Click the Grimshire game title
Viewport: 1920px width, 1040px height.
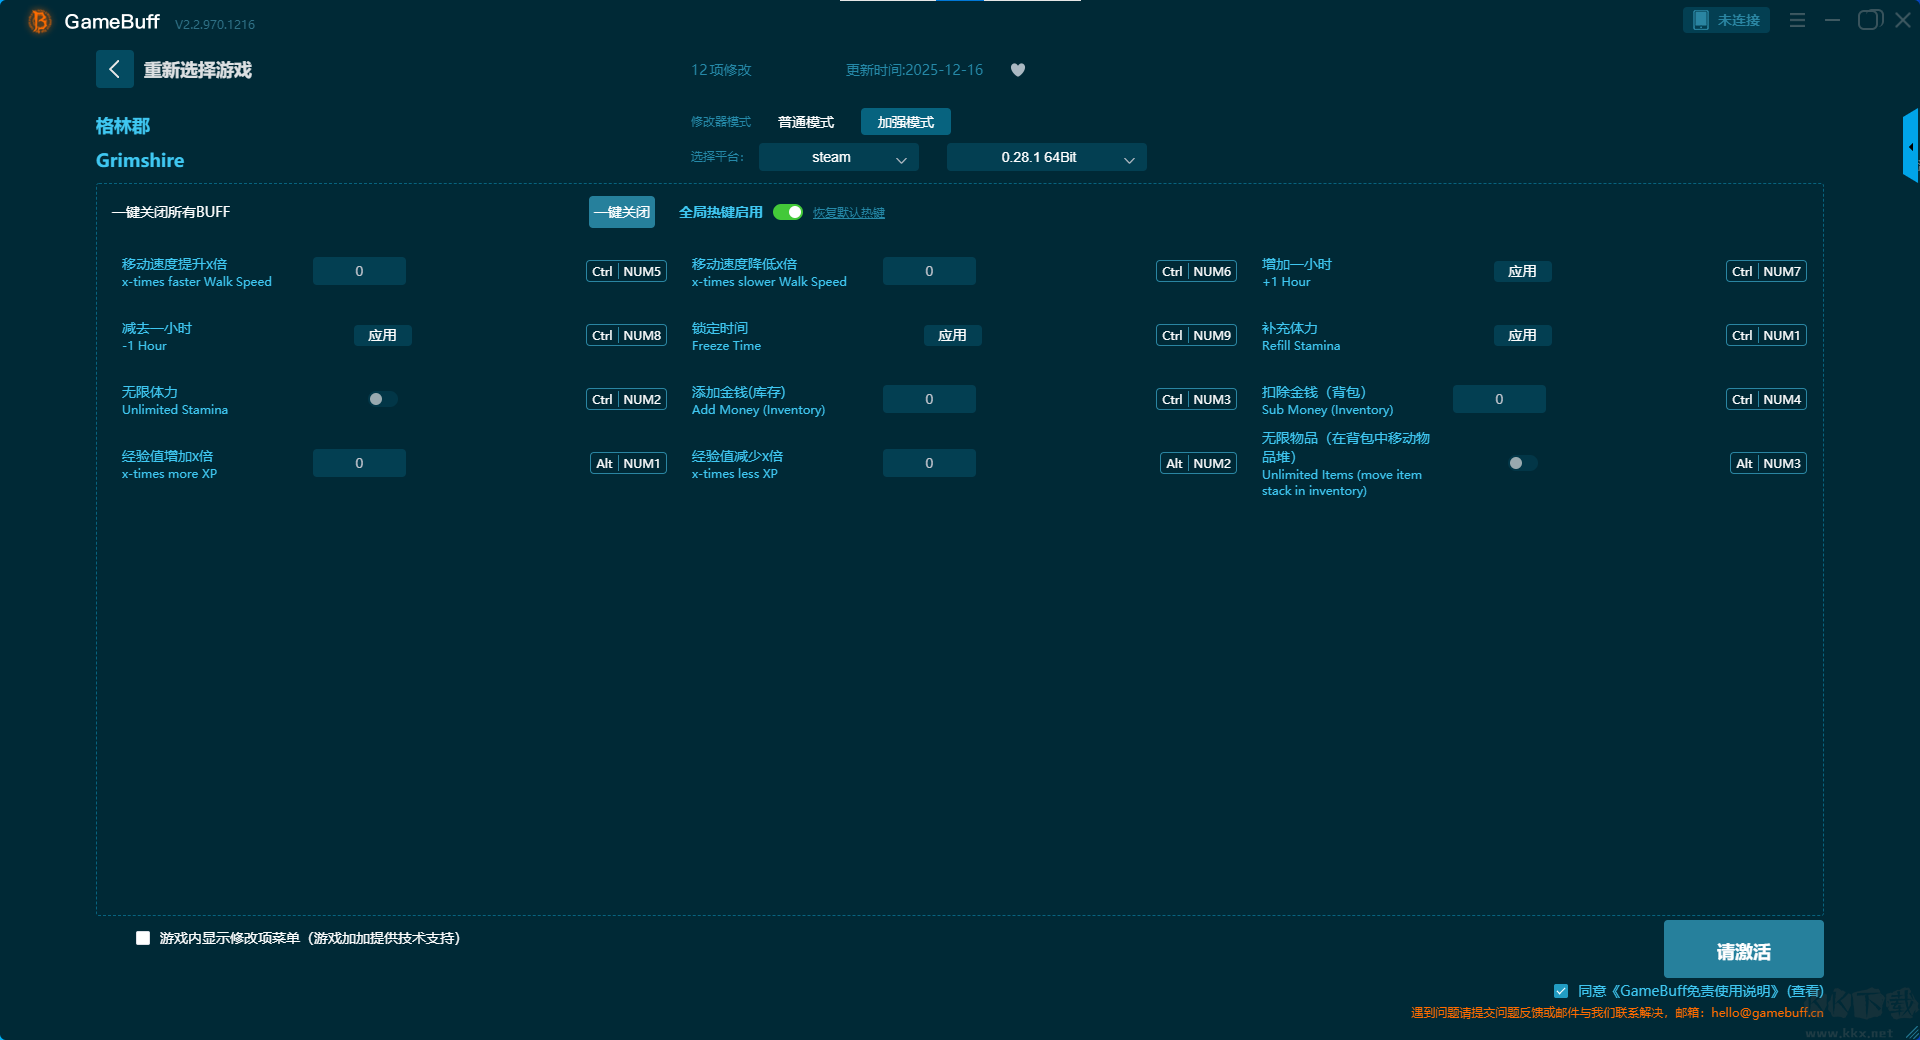click(140, 160)
